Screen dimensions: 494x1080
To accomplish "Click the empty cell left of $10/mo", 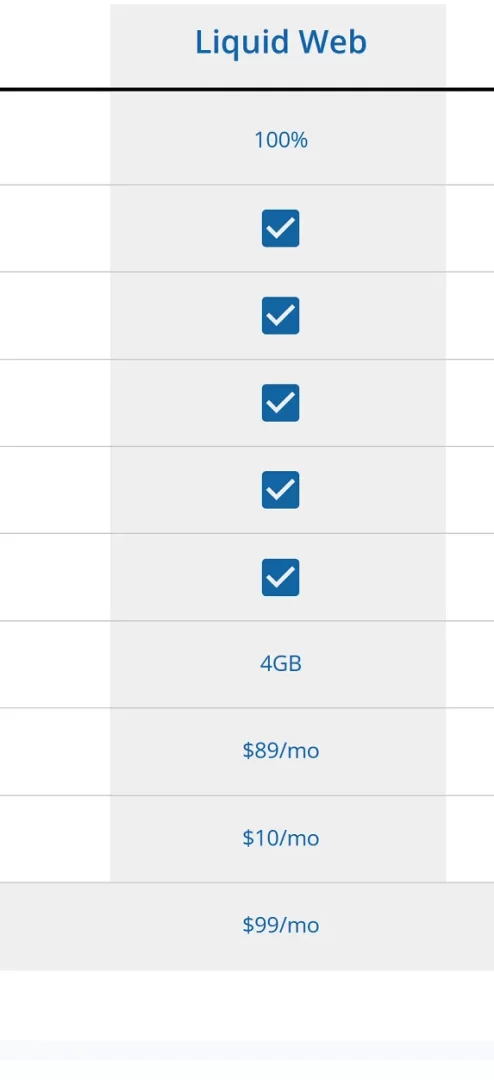I will (x=55, y=838).
